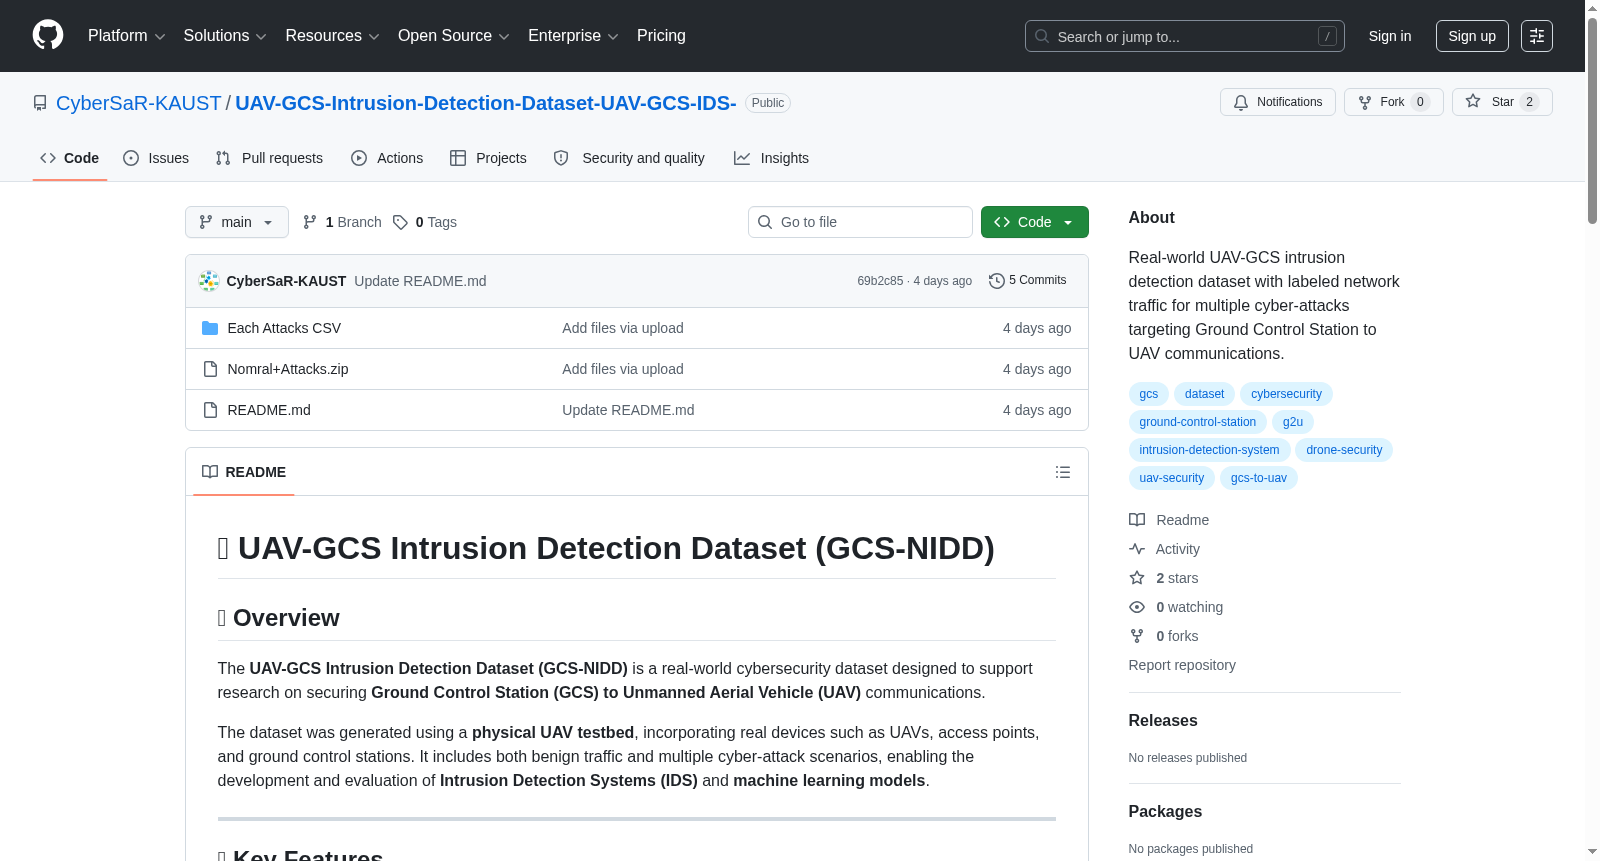Click the Notifications button

click(1278, 102)
